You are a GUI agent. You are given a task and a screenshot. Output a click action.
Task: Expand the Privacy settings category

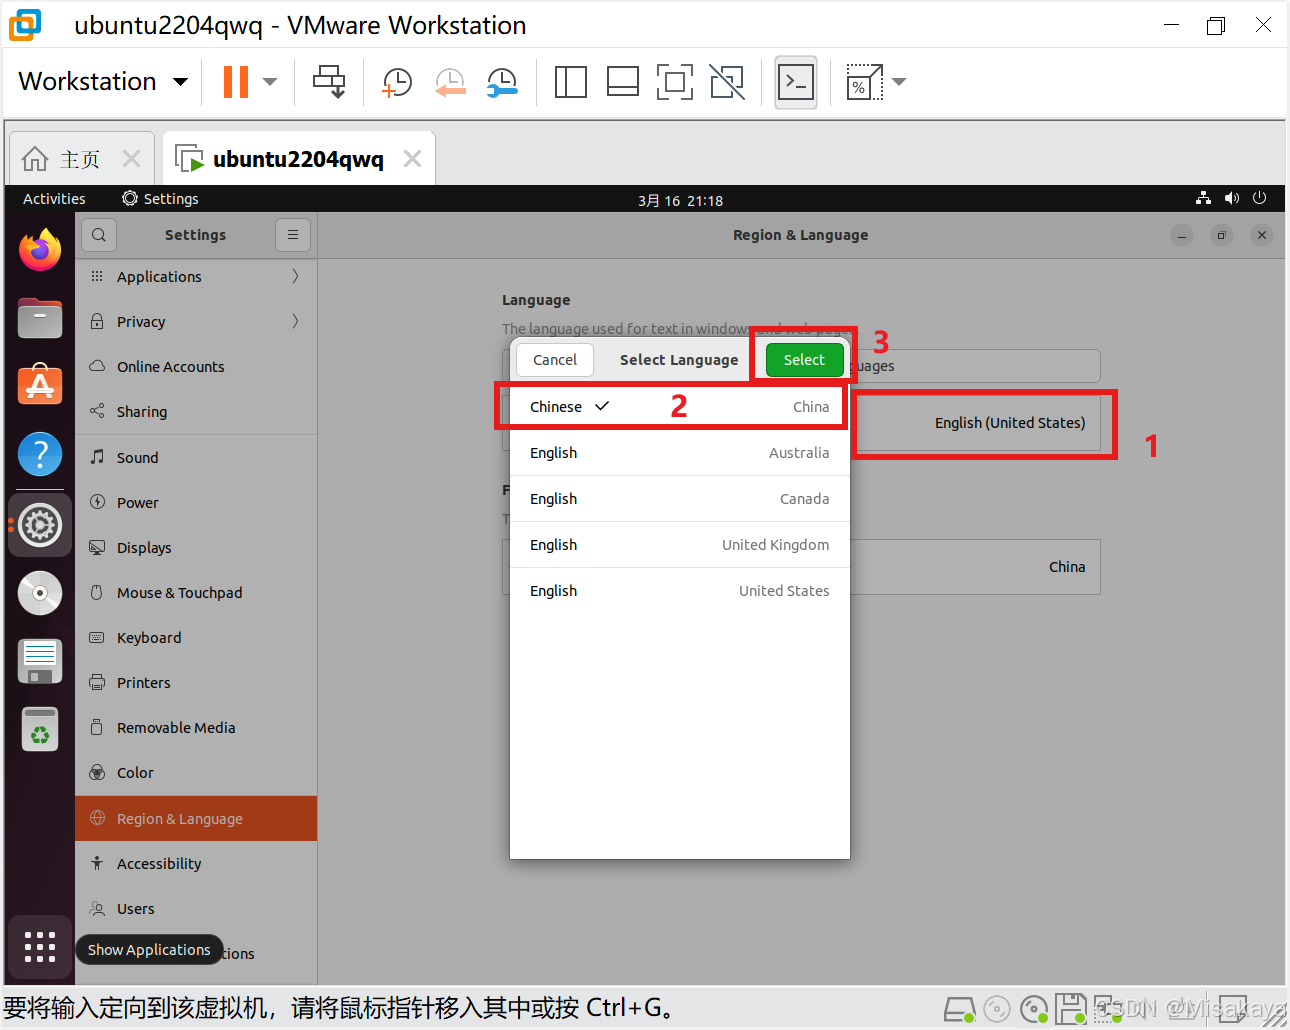(x=196, y=322)
